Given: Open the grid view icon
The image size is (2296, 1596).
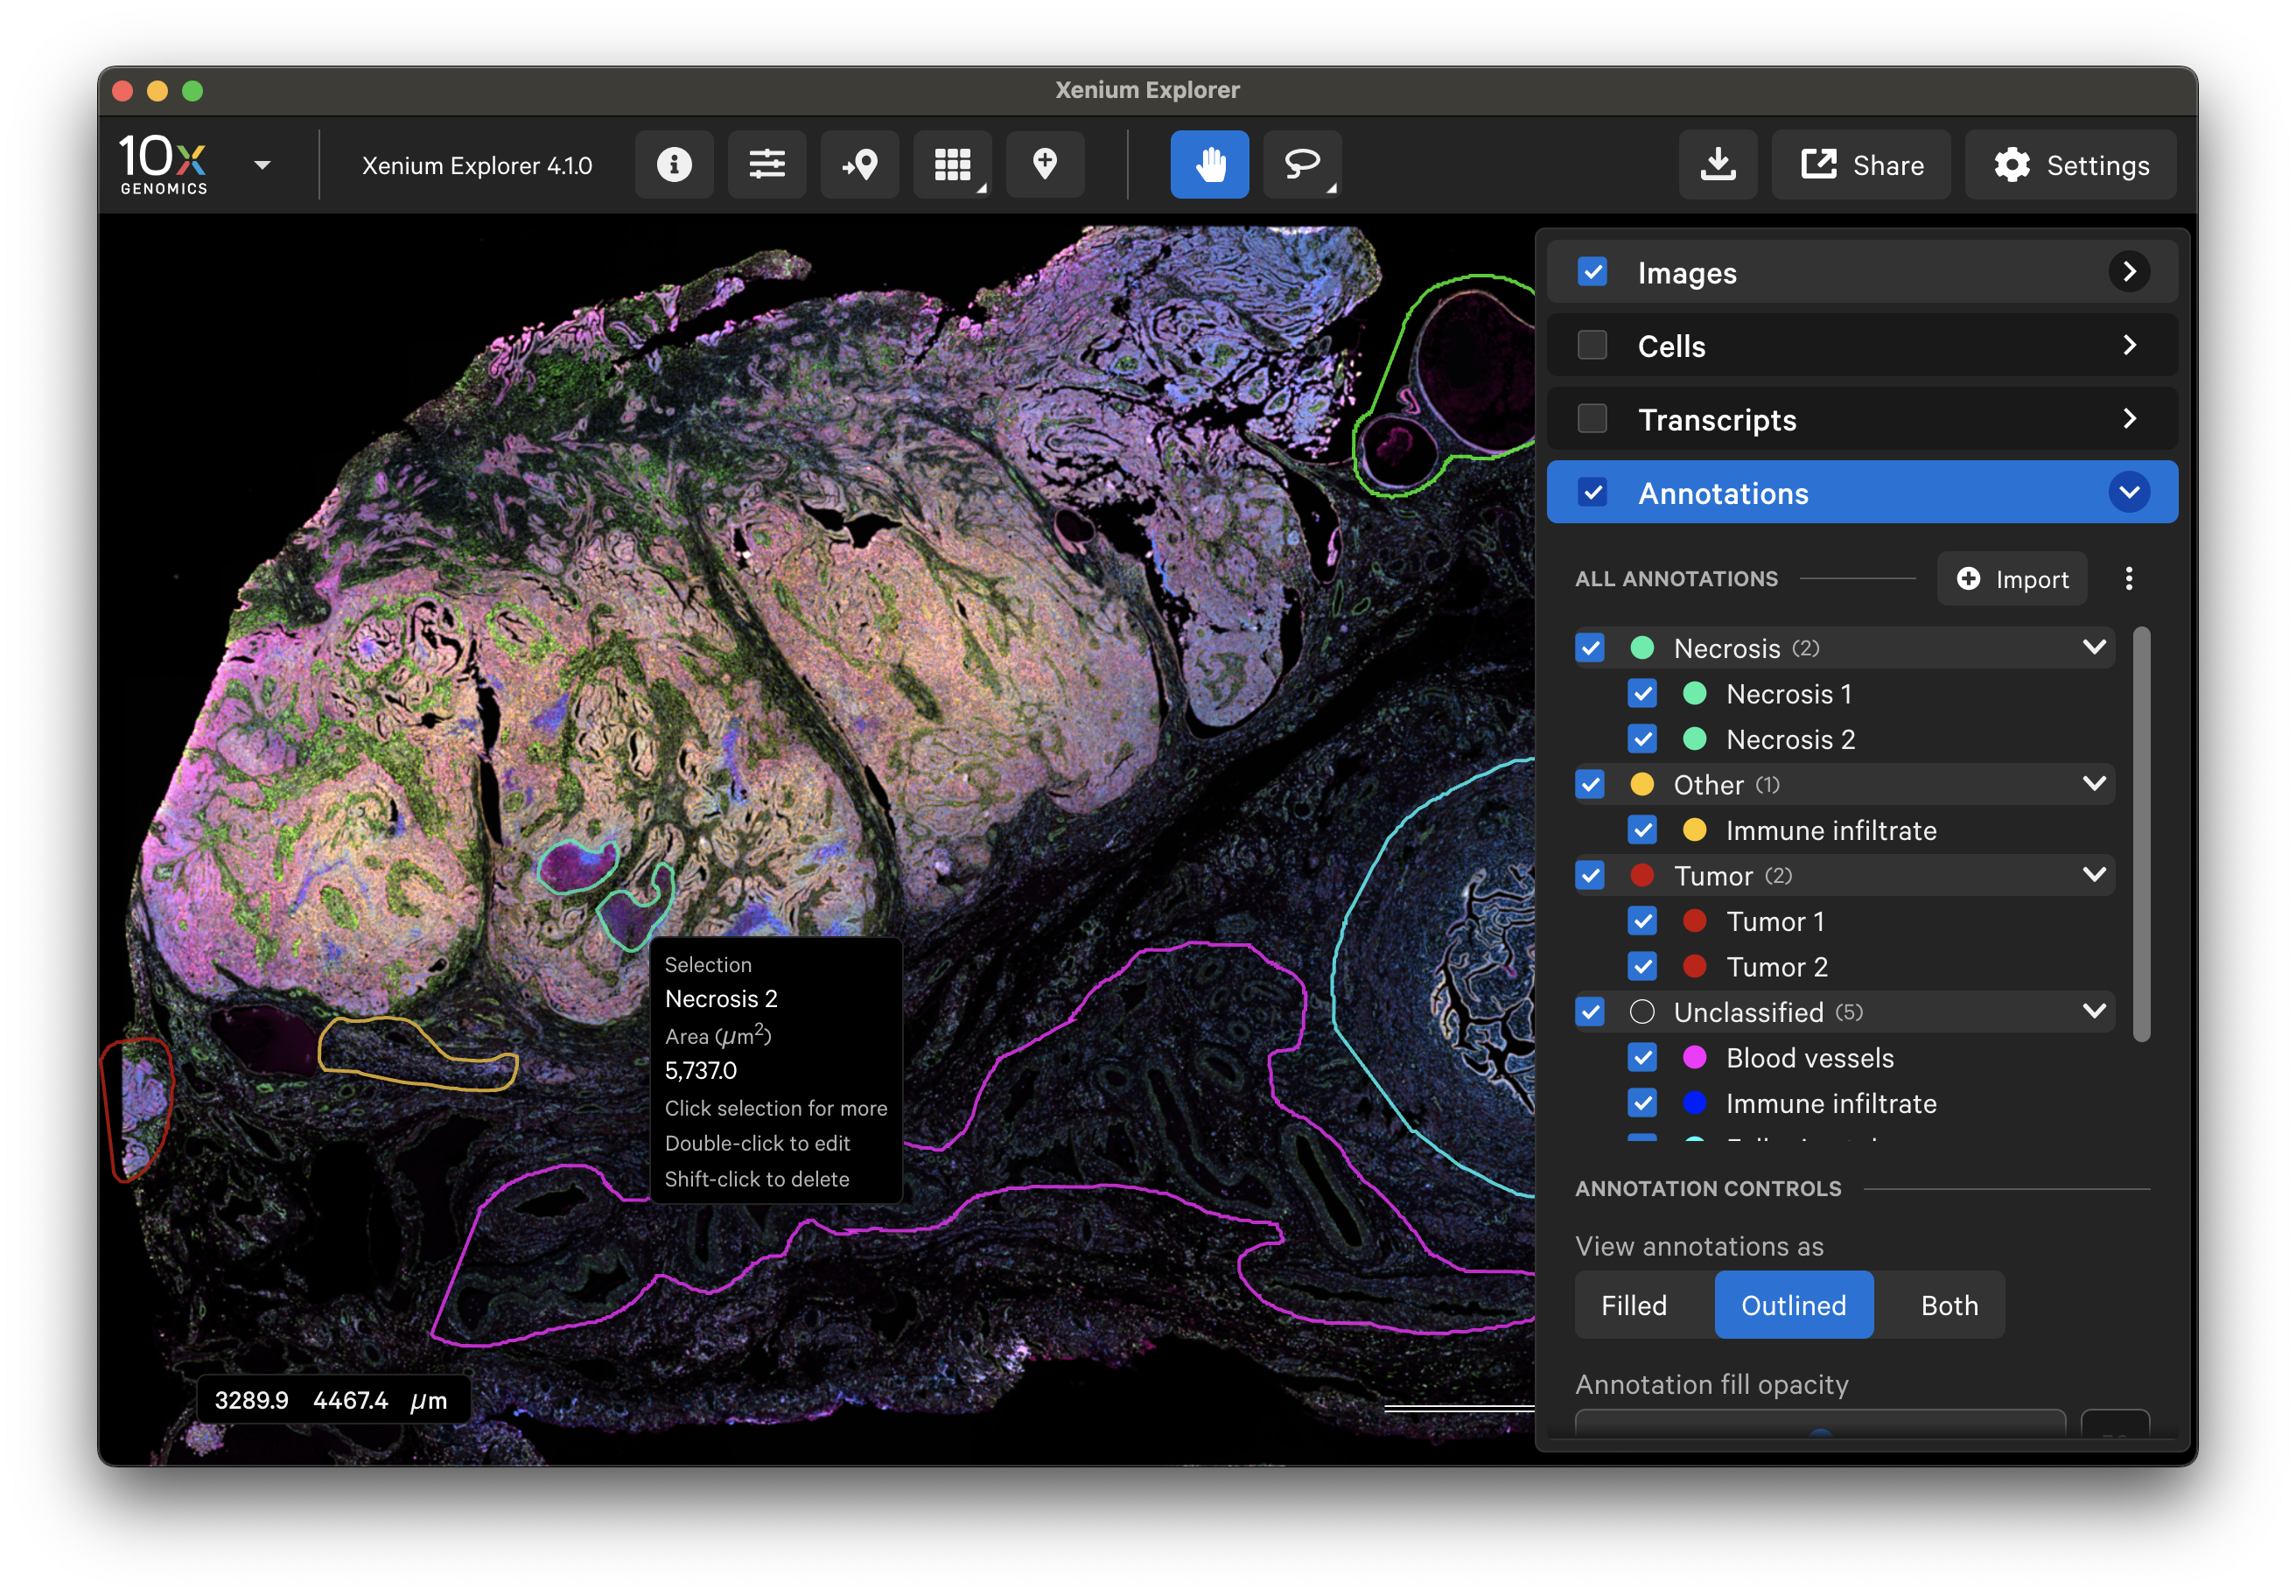Looking at the screenshot, I should click(952, 164).
